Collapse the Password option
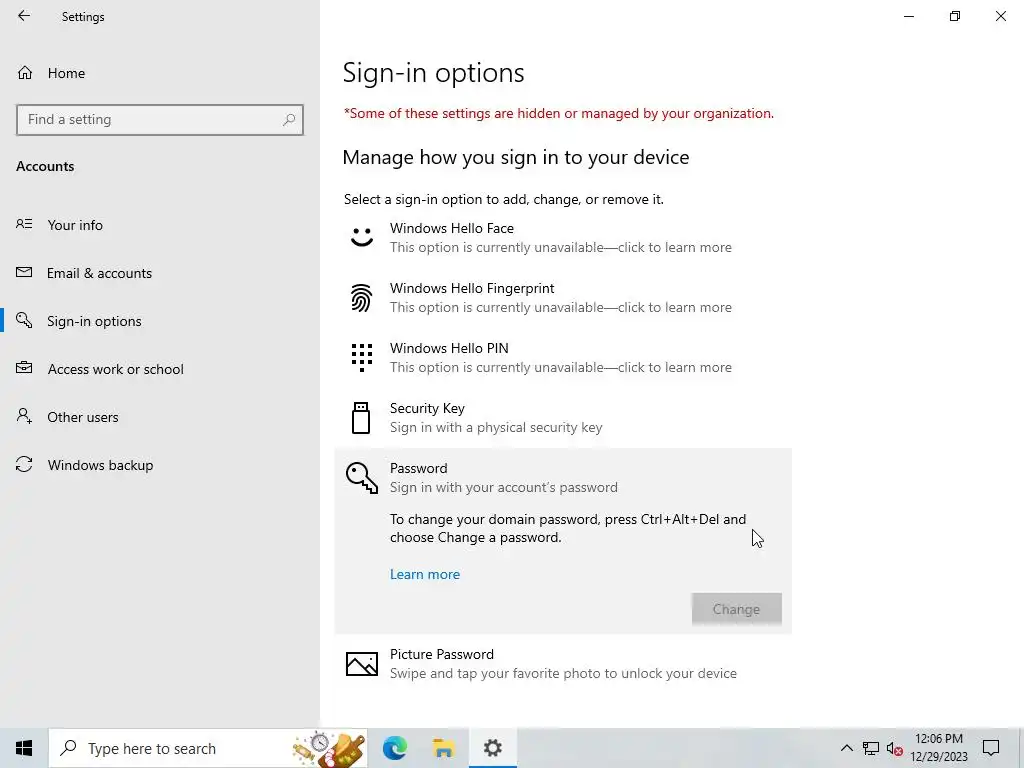 pyautogui.click(x=563, y=477)
